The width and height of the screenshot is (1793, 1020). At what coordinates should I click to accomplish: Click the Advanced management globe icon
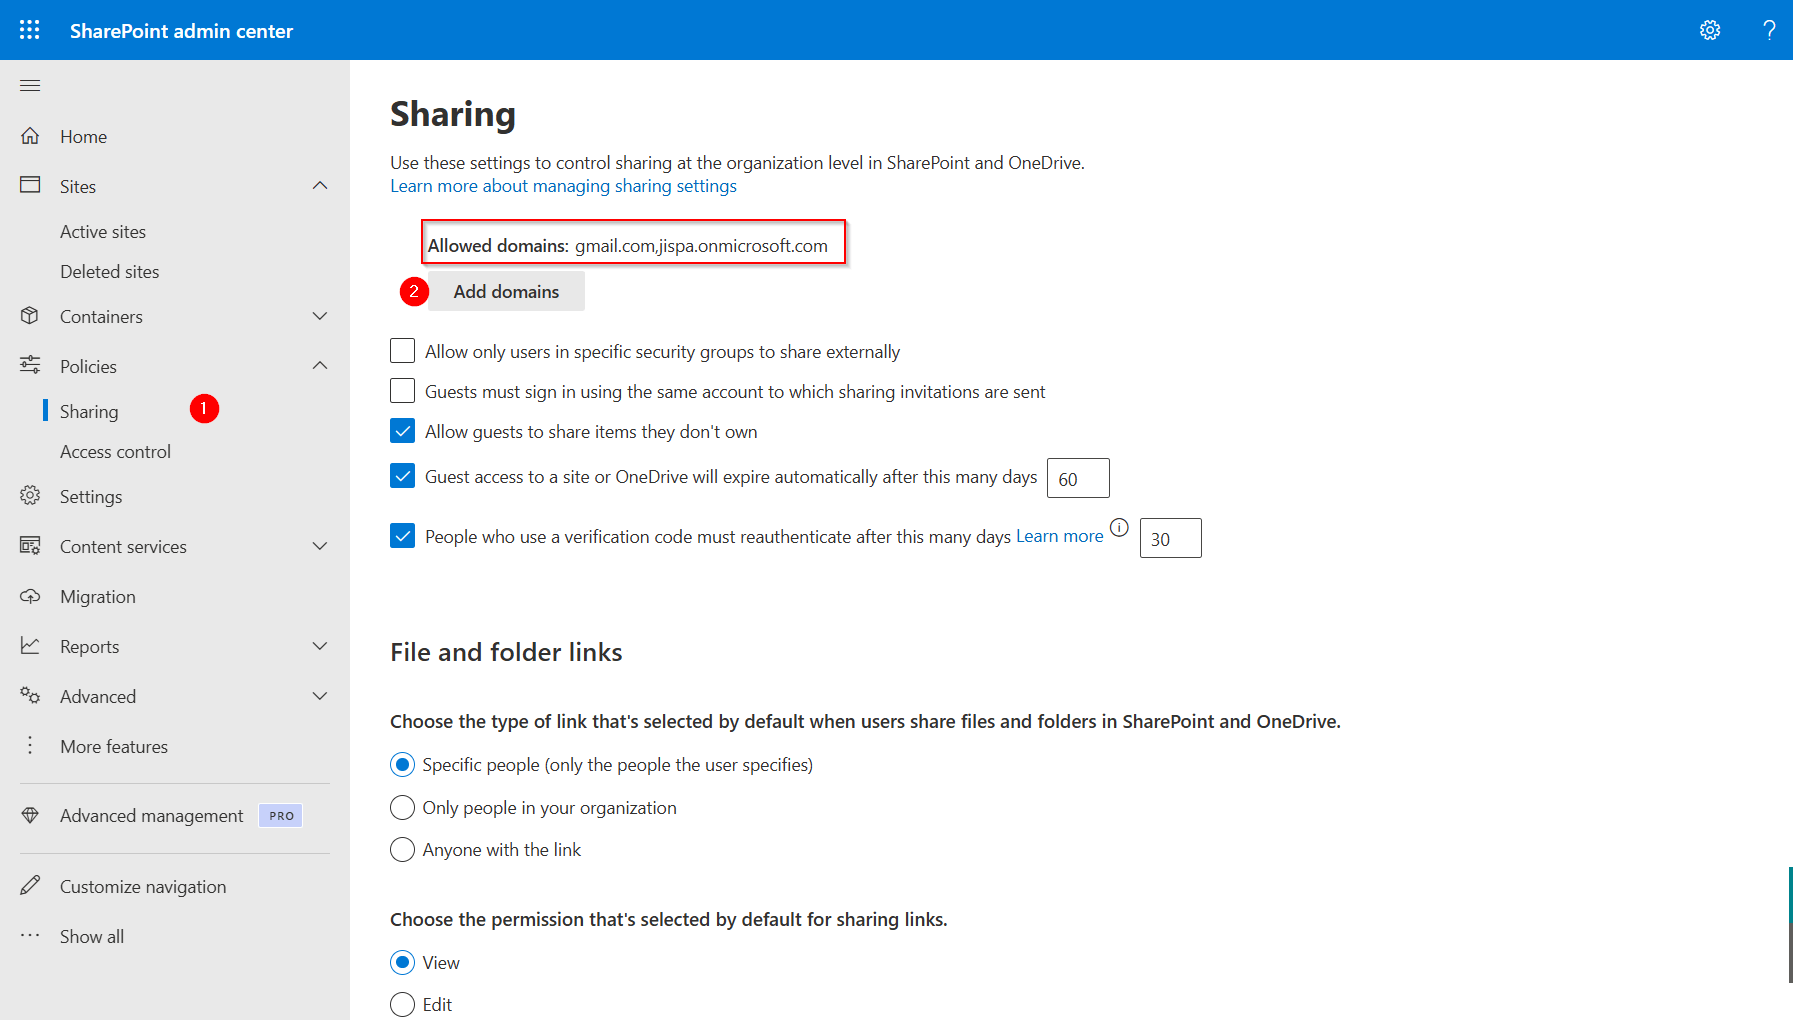31,815
